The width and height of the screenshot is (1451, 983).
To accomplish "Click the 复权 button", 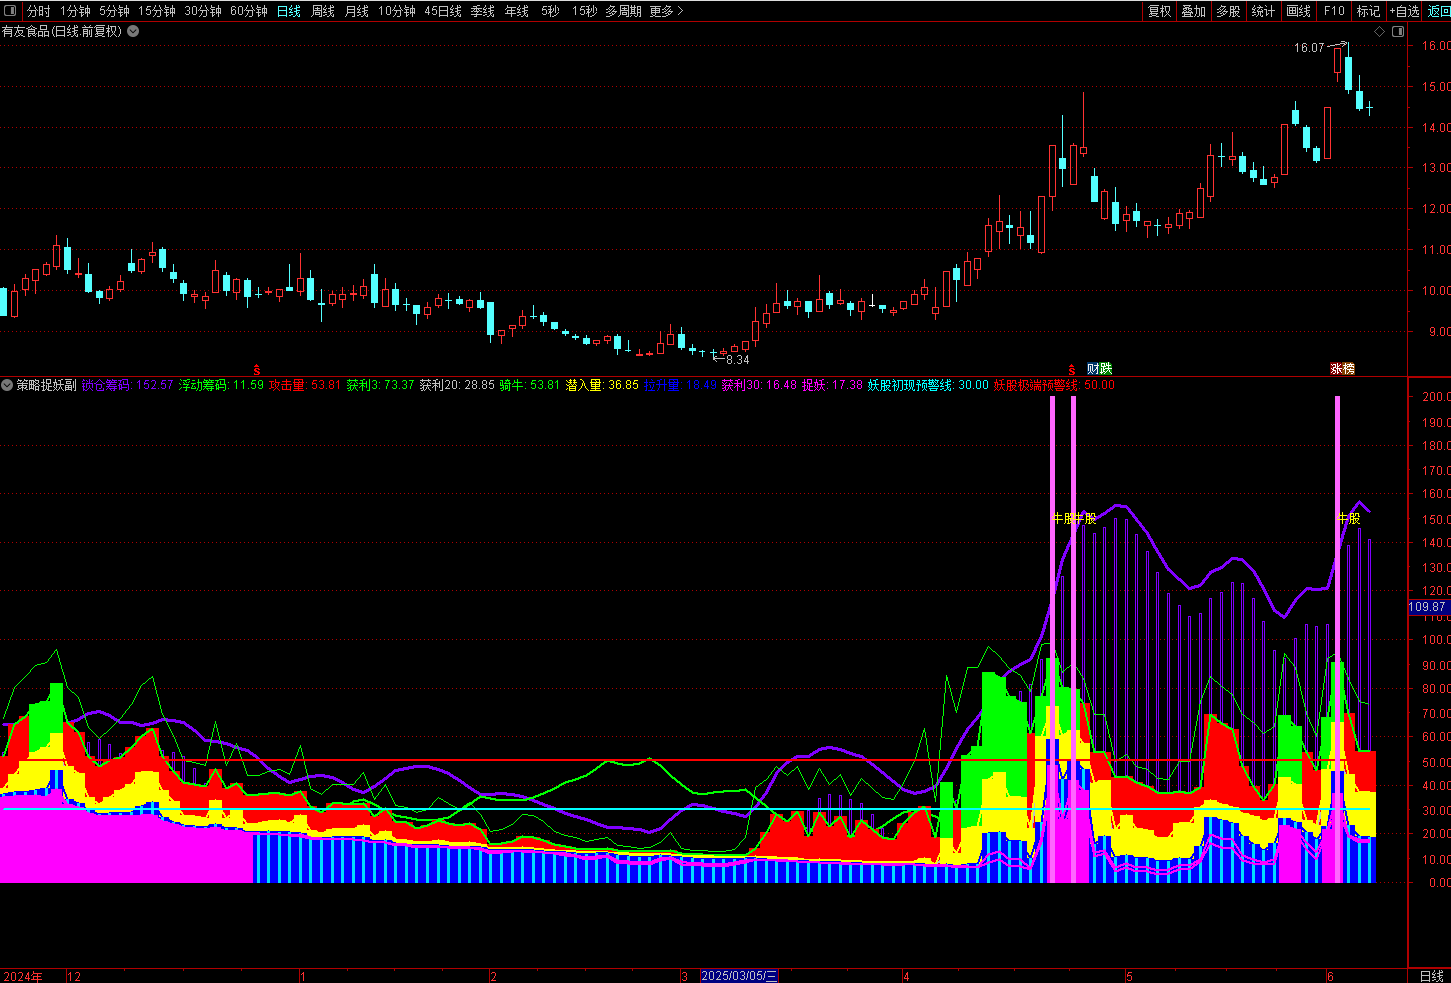I will (1159, 11).
